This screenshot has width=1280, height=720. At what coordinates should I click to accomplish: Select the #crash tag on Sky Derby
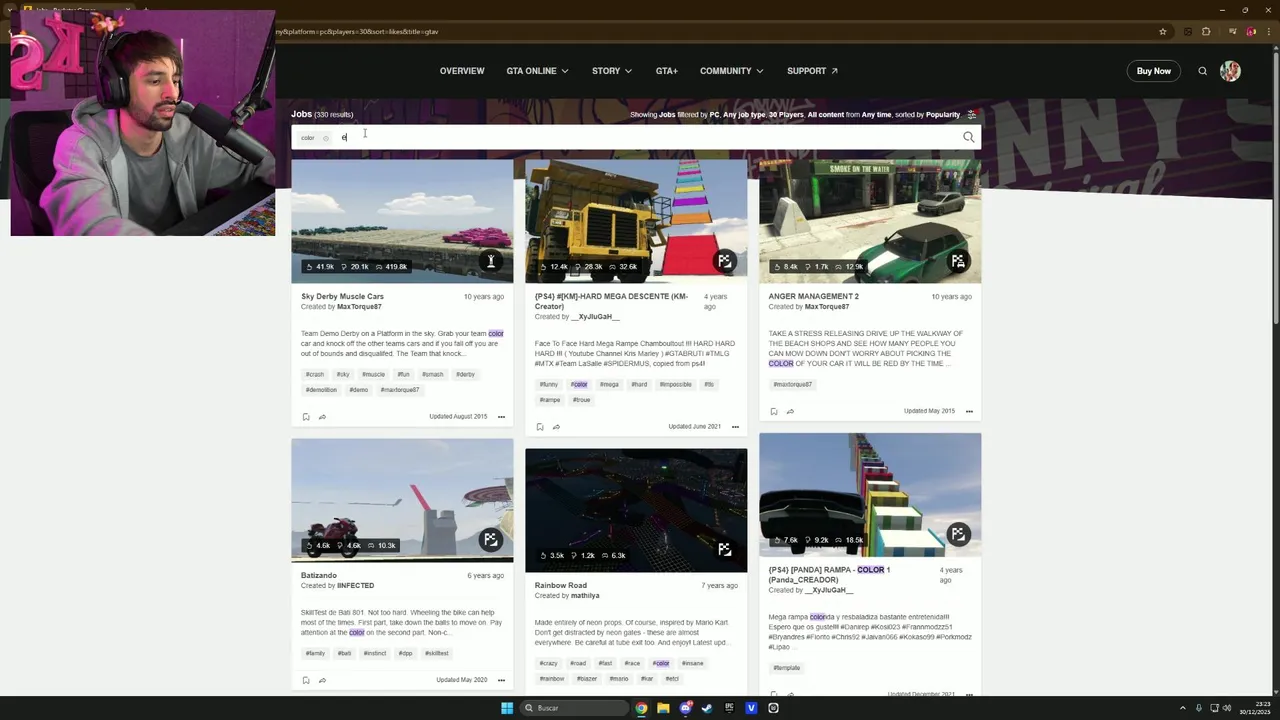[315, 374]
